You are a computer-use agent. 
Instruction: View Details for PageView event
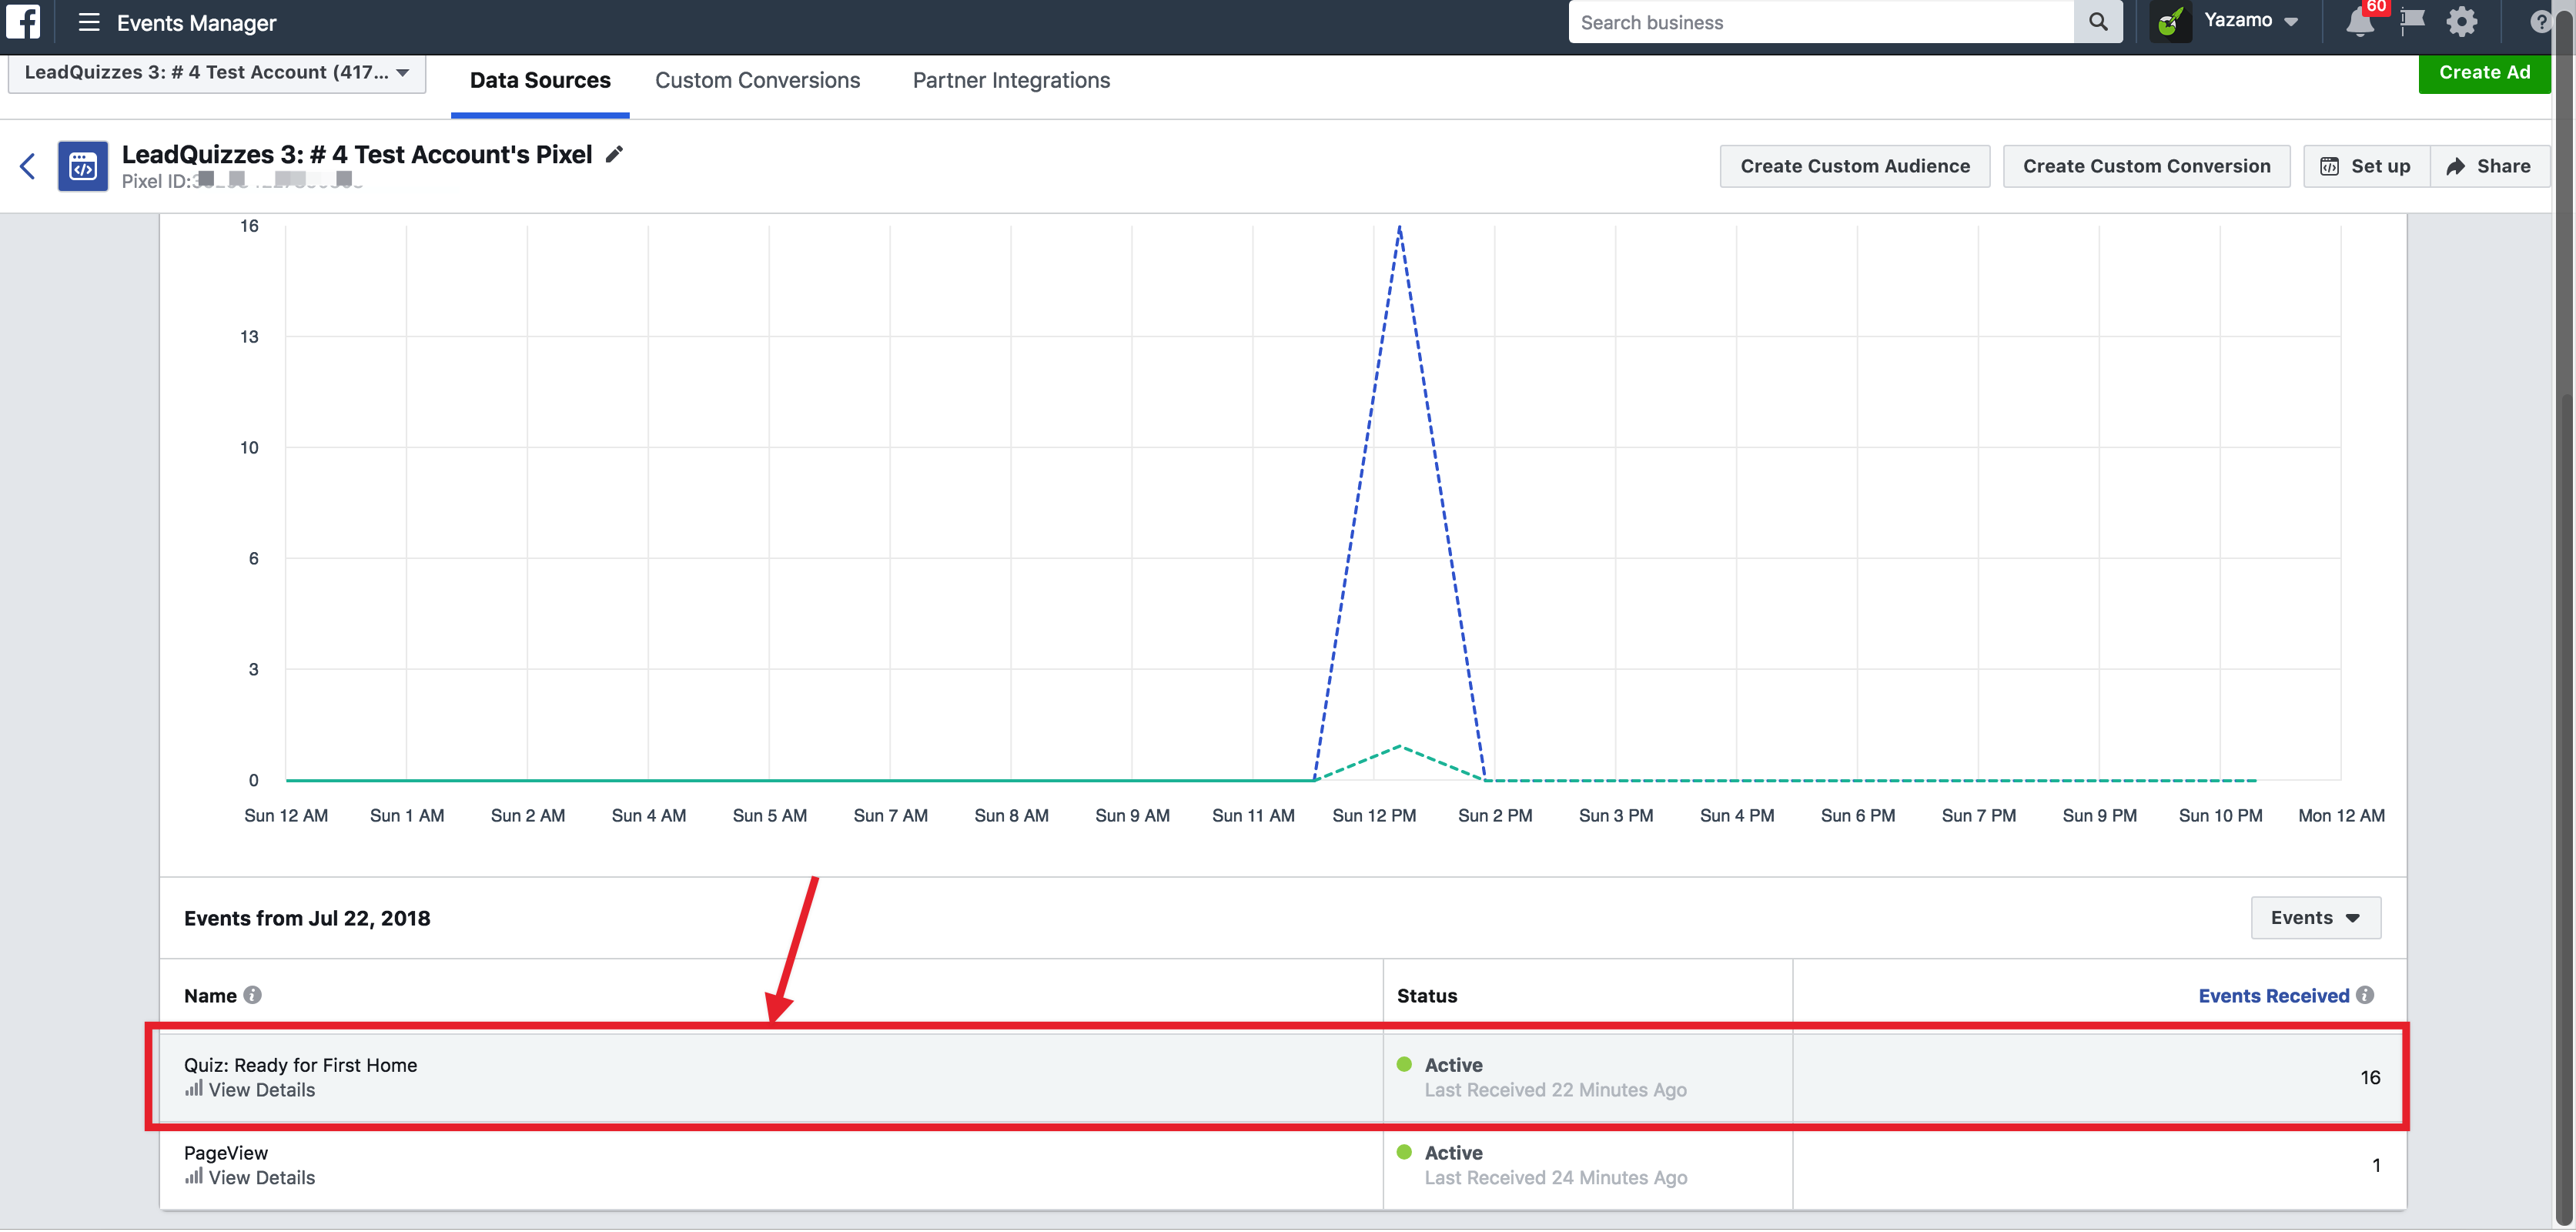[261, 1178]
